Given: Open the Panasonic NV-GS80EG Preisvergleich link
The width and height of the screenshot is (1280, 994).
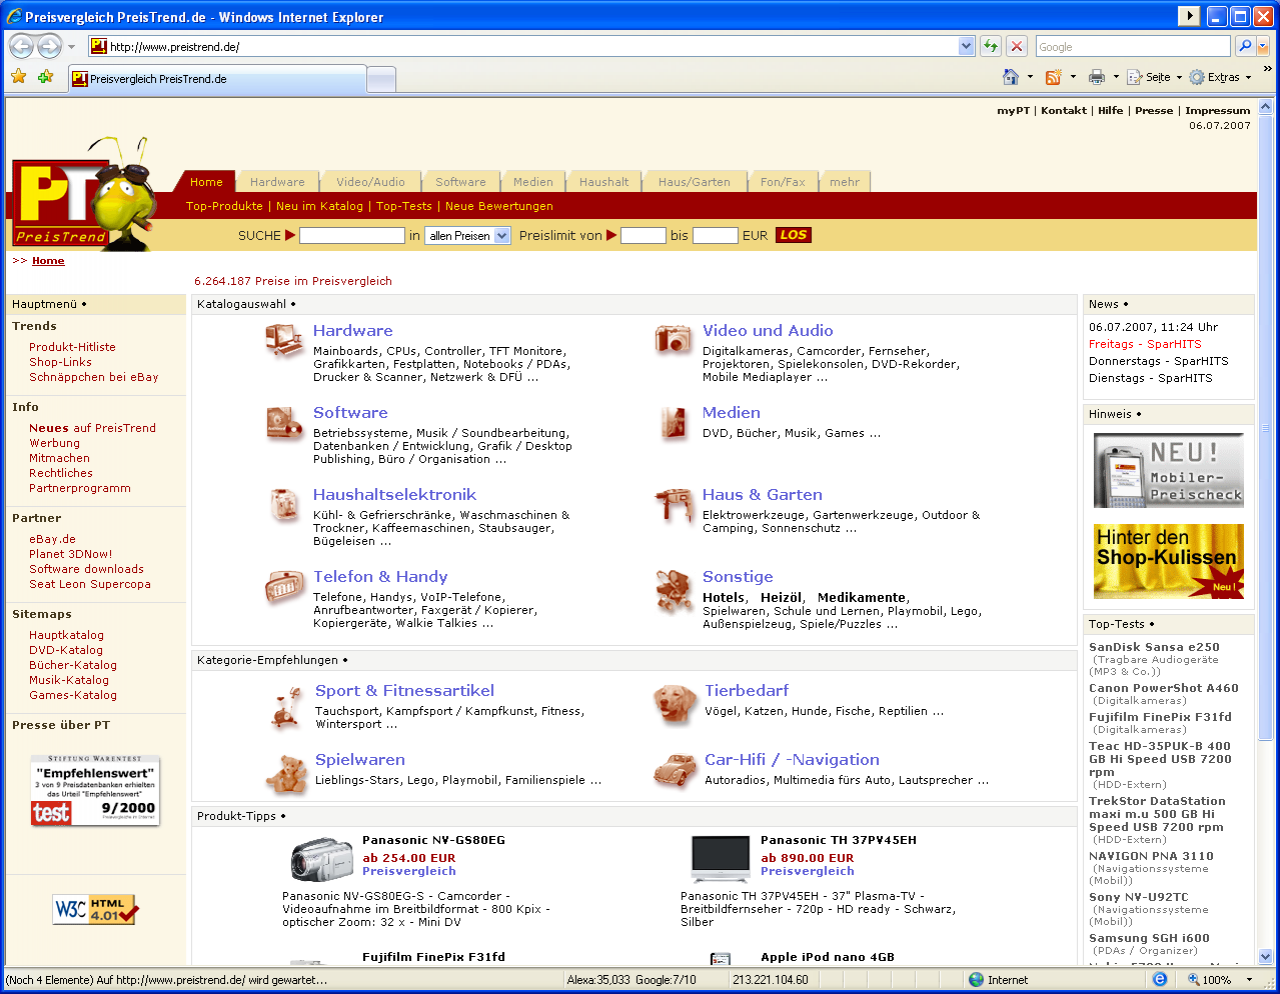Looking at the screenshot, I should (x=409, y=871).
